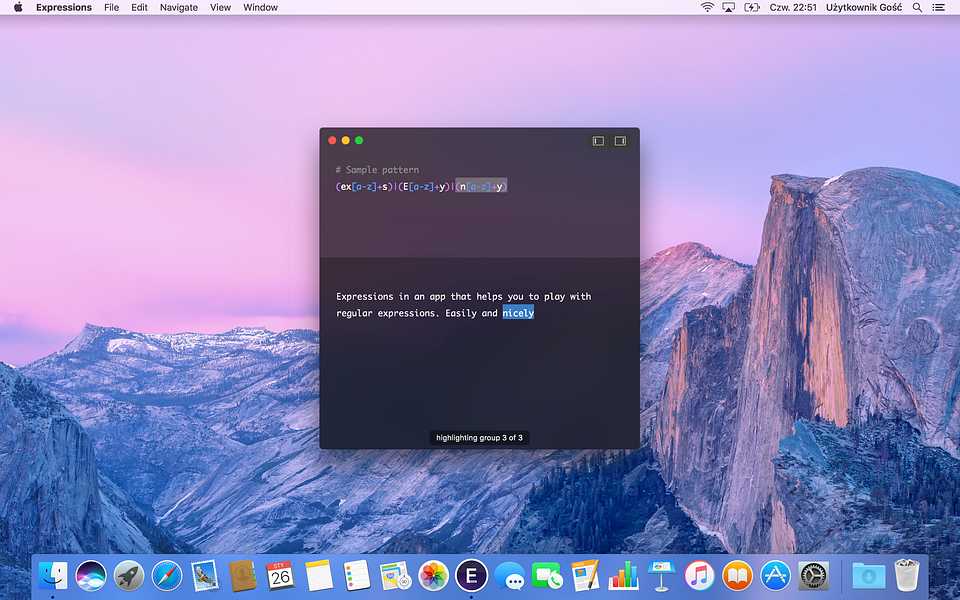
Task: Open Spotlight search in menu bar
Action: pos(917,7)
